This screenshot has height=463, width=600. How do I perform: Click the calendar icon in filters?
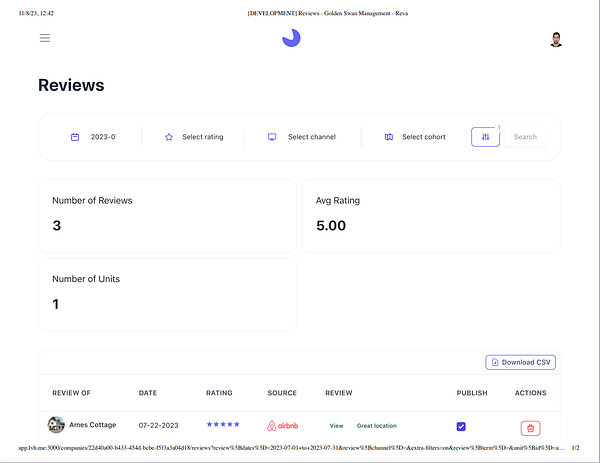(75, 137)
